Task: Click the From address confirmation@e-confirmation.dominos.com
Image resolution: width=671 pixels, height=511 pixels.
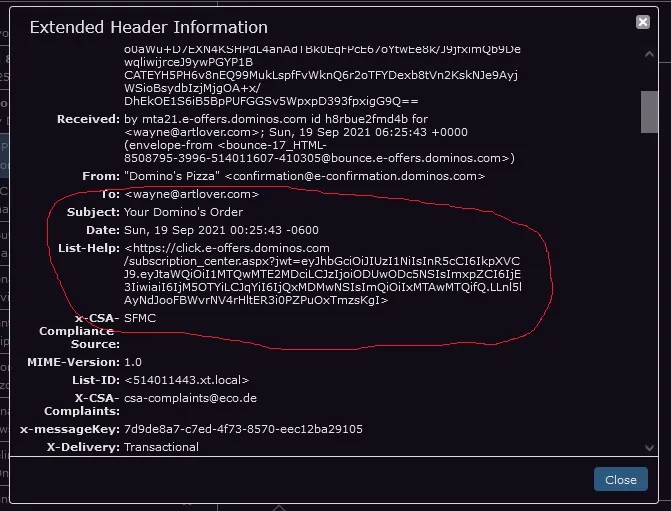Action: point(355,176)
